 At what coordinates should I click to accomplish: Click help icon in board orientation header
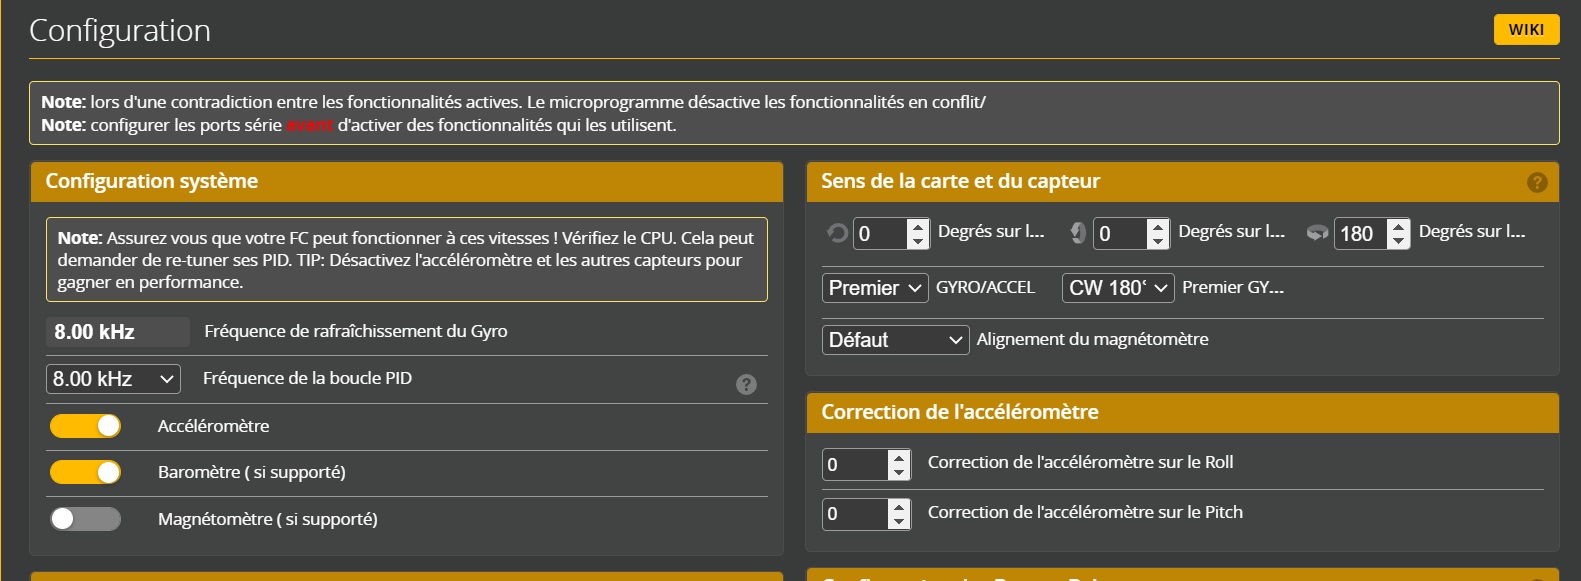point(1537,182)
